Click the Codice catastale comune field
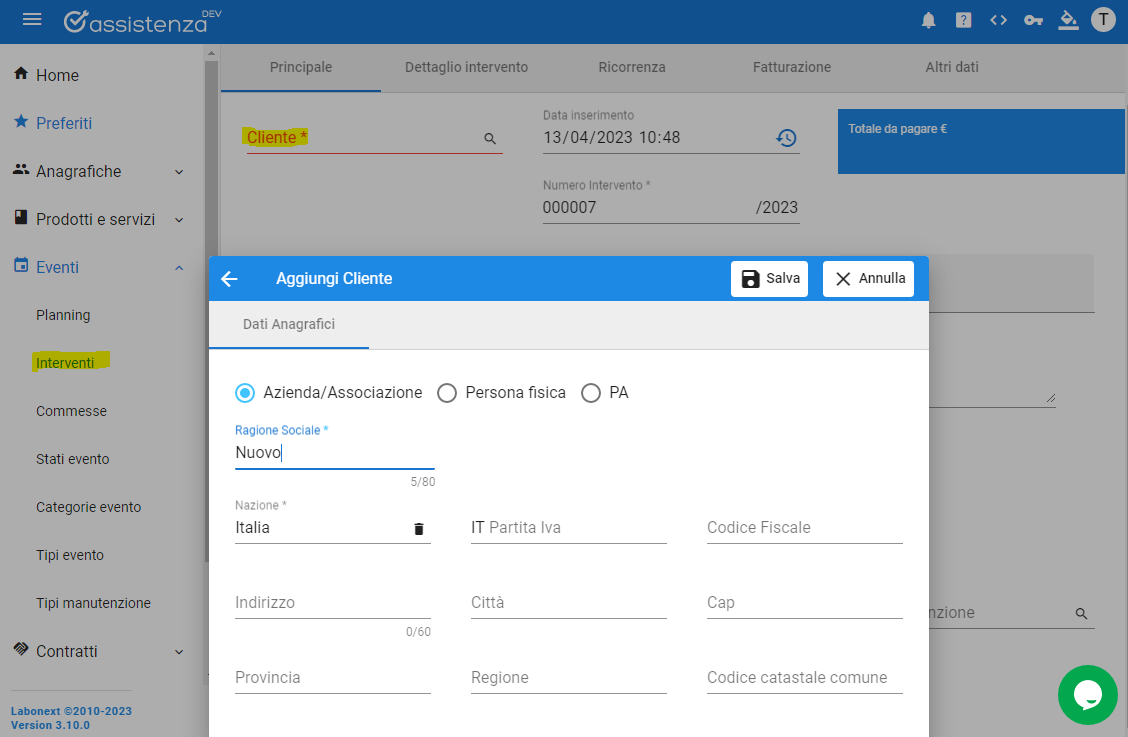The height and width of the screenshot is (737, 1128). (x=804, y=677)
